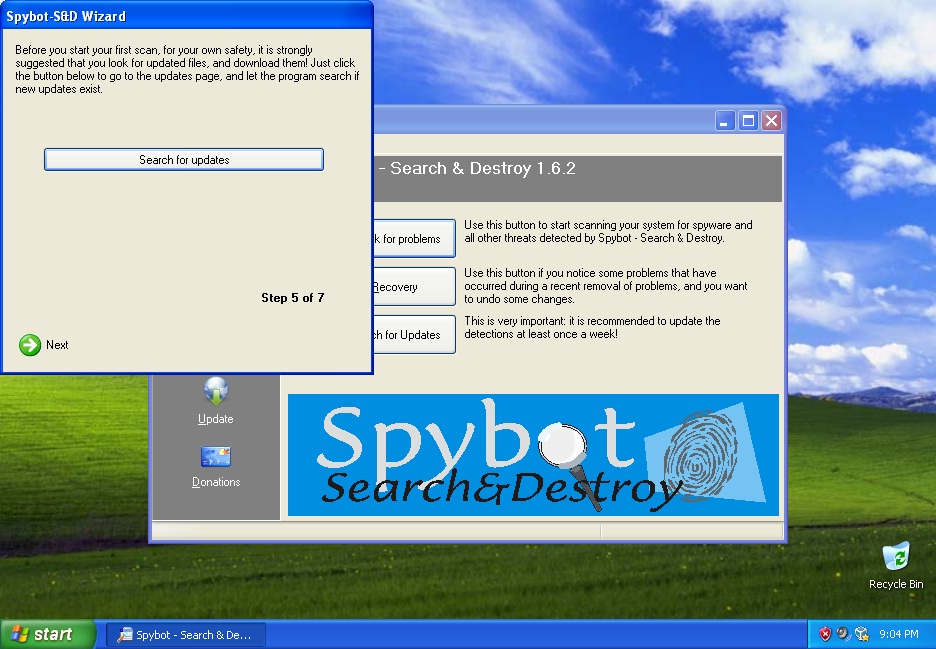Close the Spybot main window
This screenshot has width=936, height=649.
click(x=771, y=121)
